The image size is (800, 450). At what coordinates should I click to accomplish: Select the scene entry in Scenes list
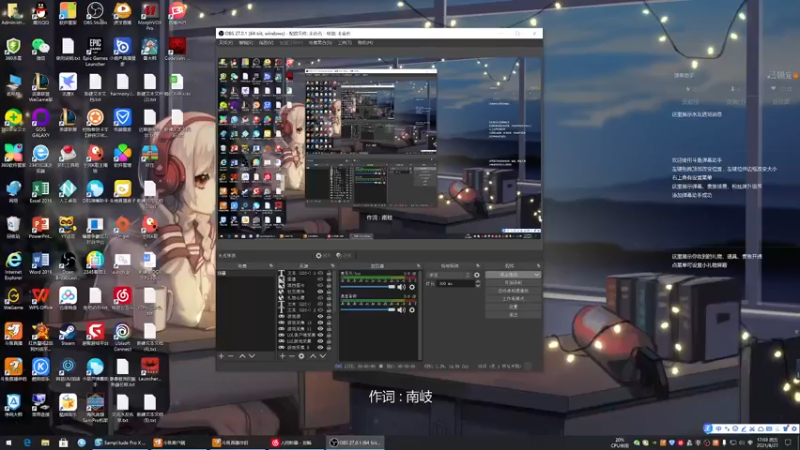[246, 273]
